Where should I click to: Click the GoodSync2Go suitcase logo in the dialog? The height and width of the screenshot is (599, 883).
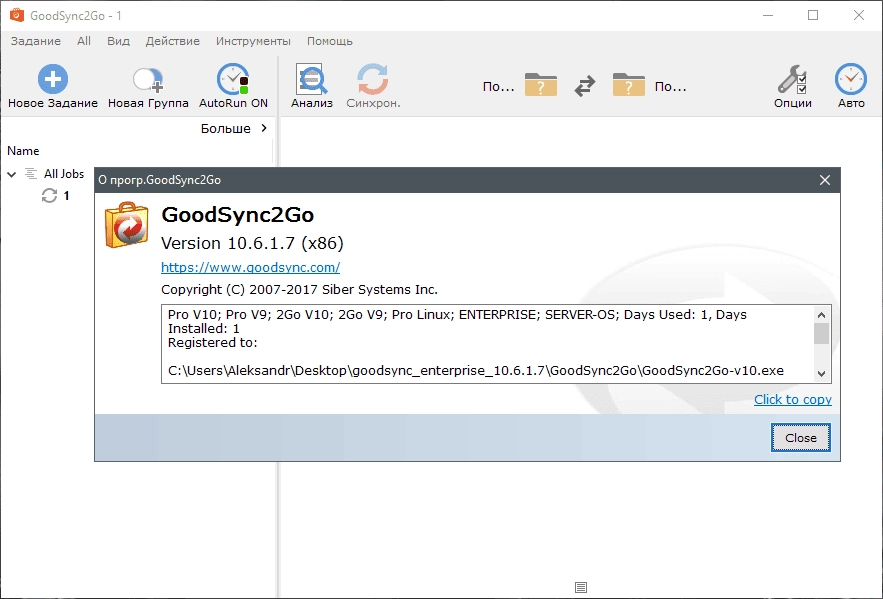pyautogui.click(x=127, y=225)
